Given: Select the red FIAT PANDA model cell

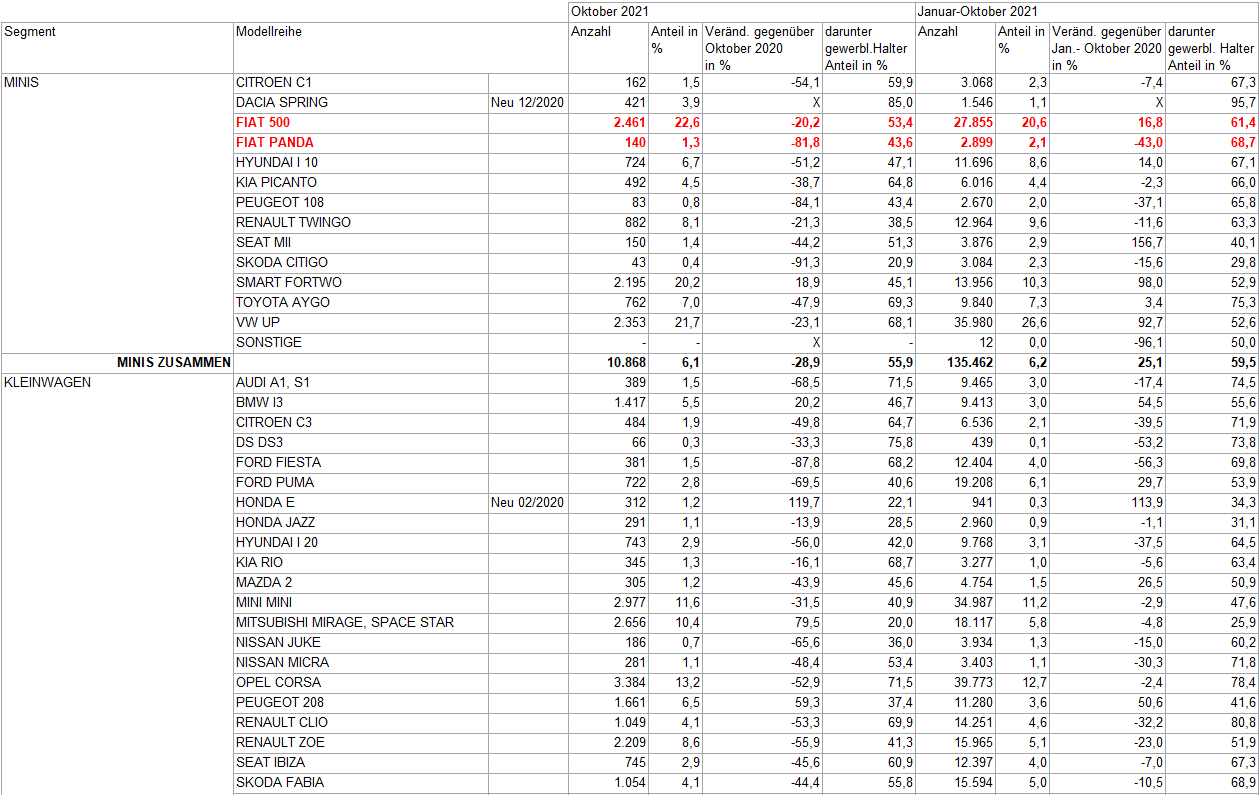Looking at the screenshot, I should point(274,142).
